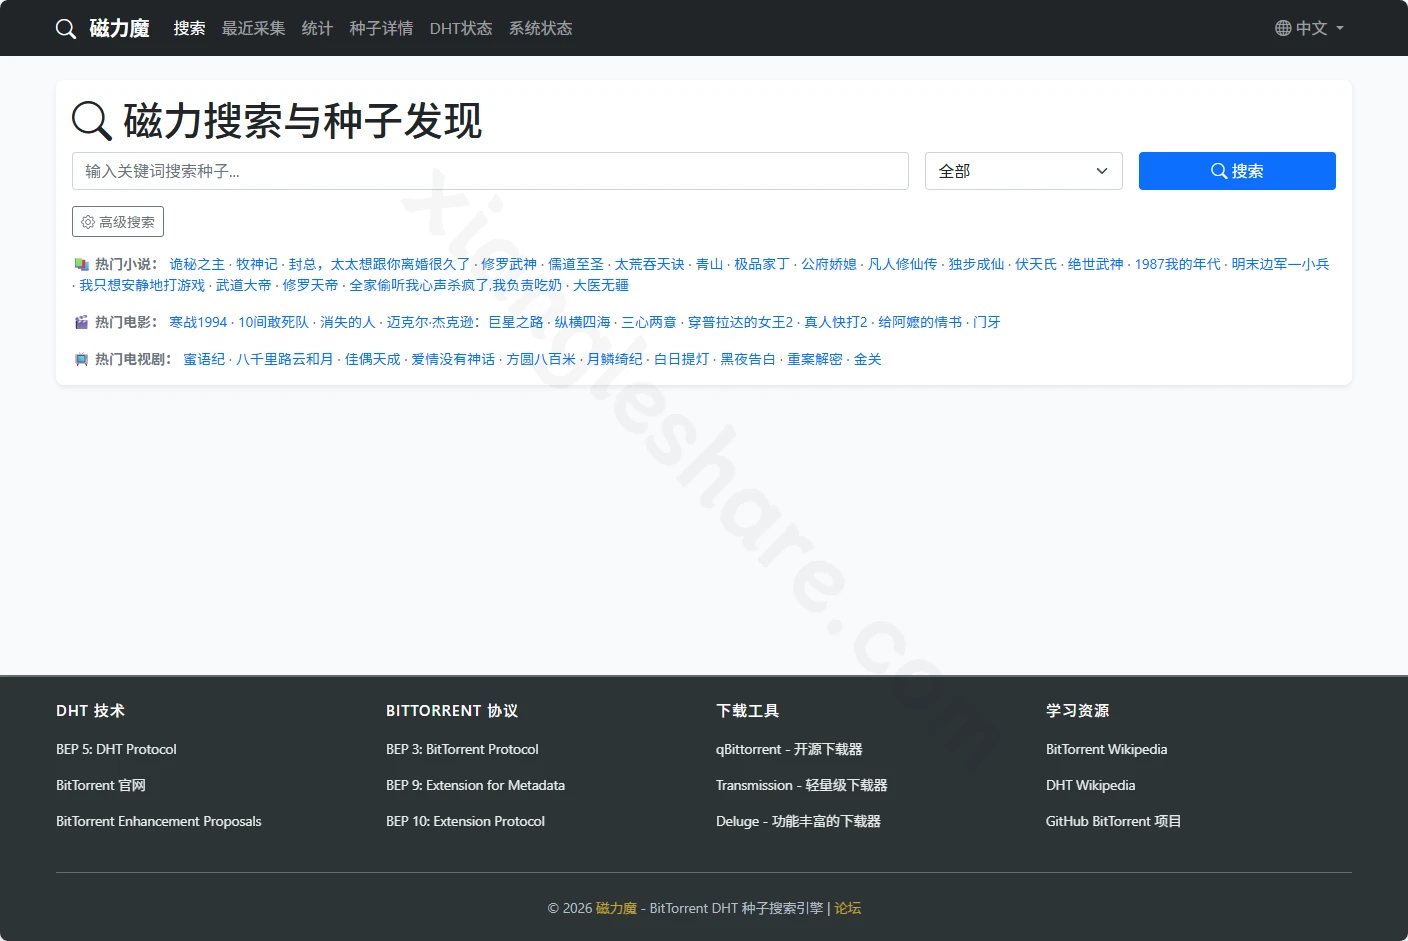
Task: Click hot movie 迈克尔·杰克逊：巨星之路
Action: [x=465, y=322]
